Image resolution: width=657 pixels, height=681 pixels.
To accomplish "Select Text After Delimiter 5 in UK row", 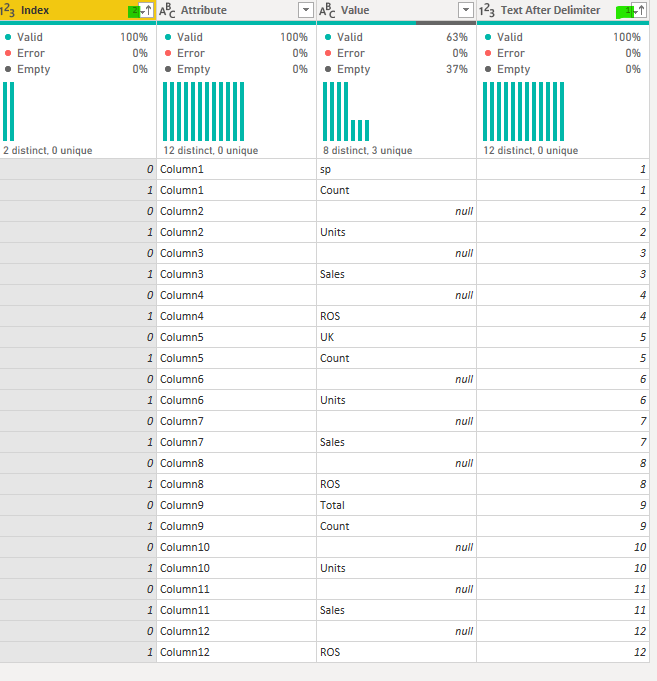I will [x=563, y=337].
